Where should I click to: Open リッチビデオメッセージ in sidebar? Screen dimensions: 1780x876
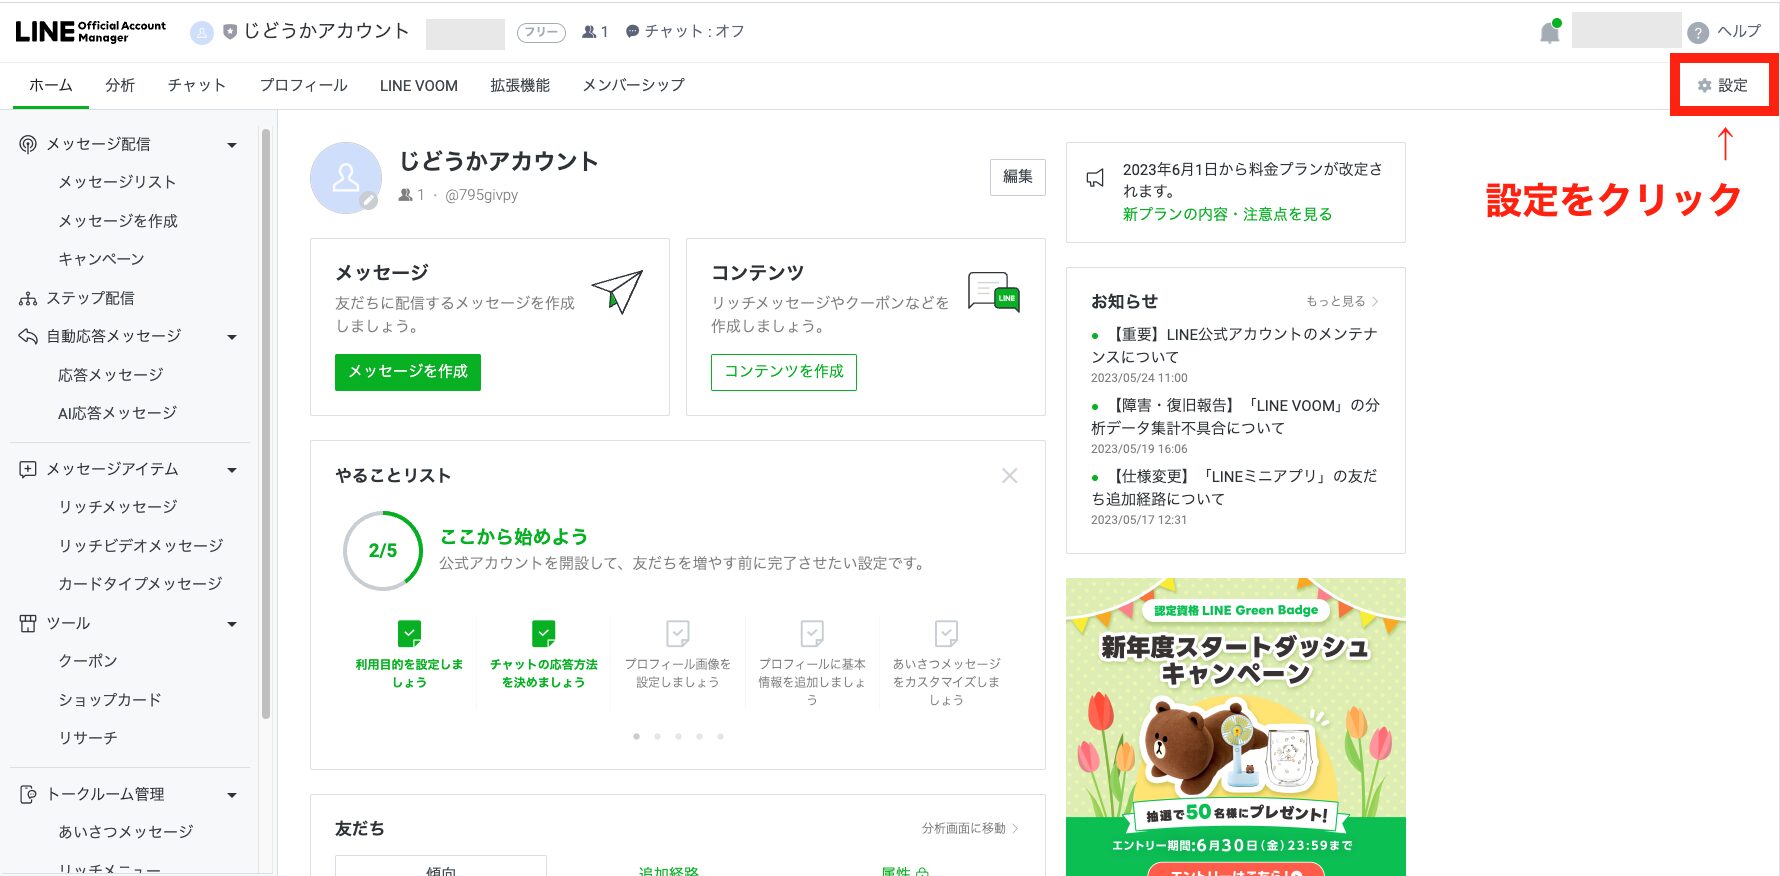click(141, 546)
